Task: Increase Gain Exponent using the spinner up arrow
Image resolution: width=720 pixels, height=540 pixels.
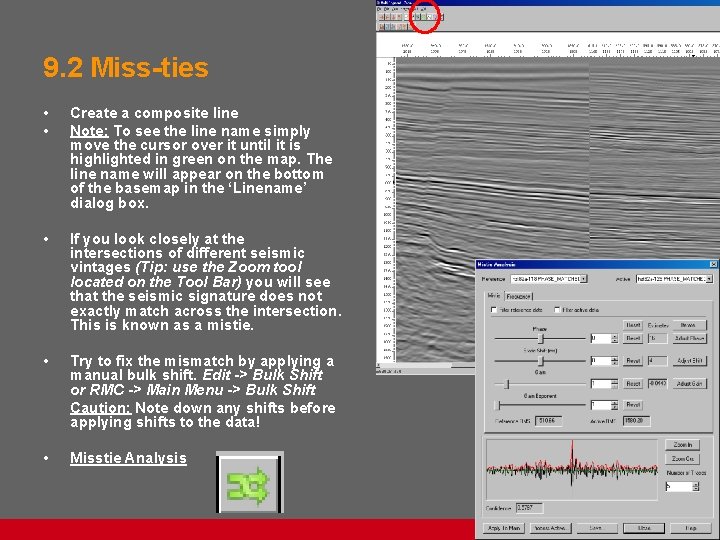Action: coord(615,403)
